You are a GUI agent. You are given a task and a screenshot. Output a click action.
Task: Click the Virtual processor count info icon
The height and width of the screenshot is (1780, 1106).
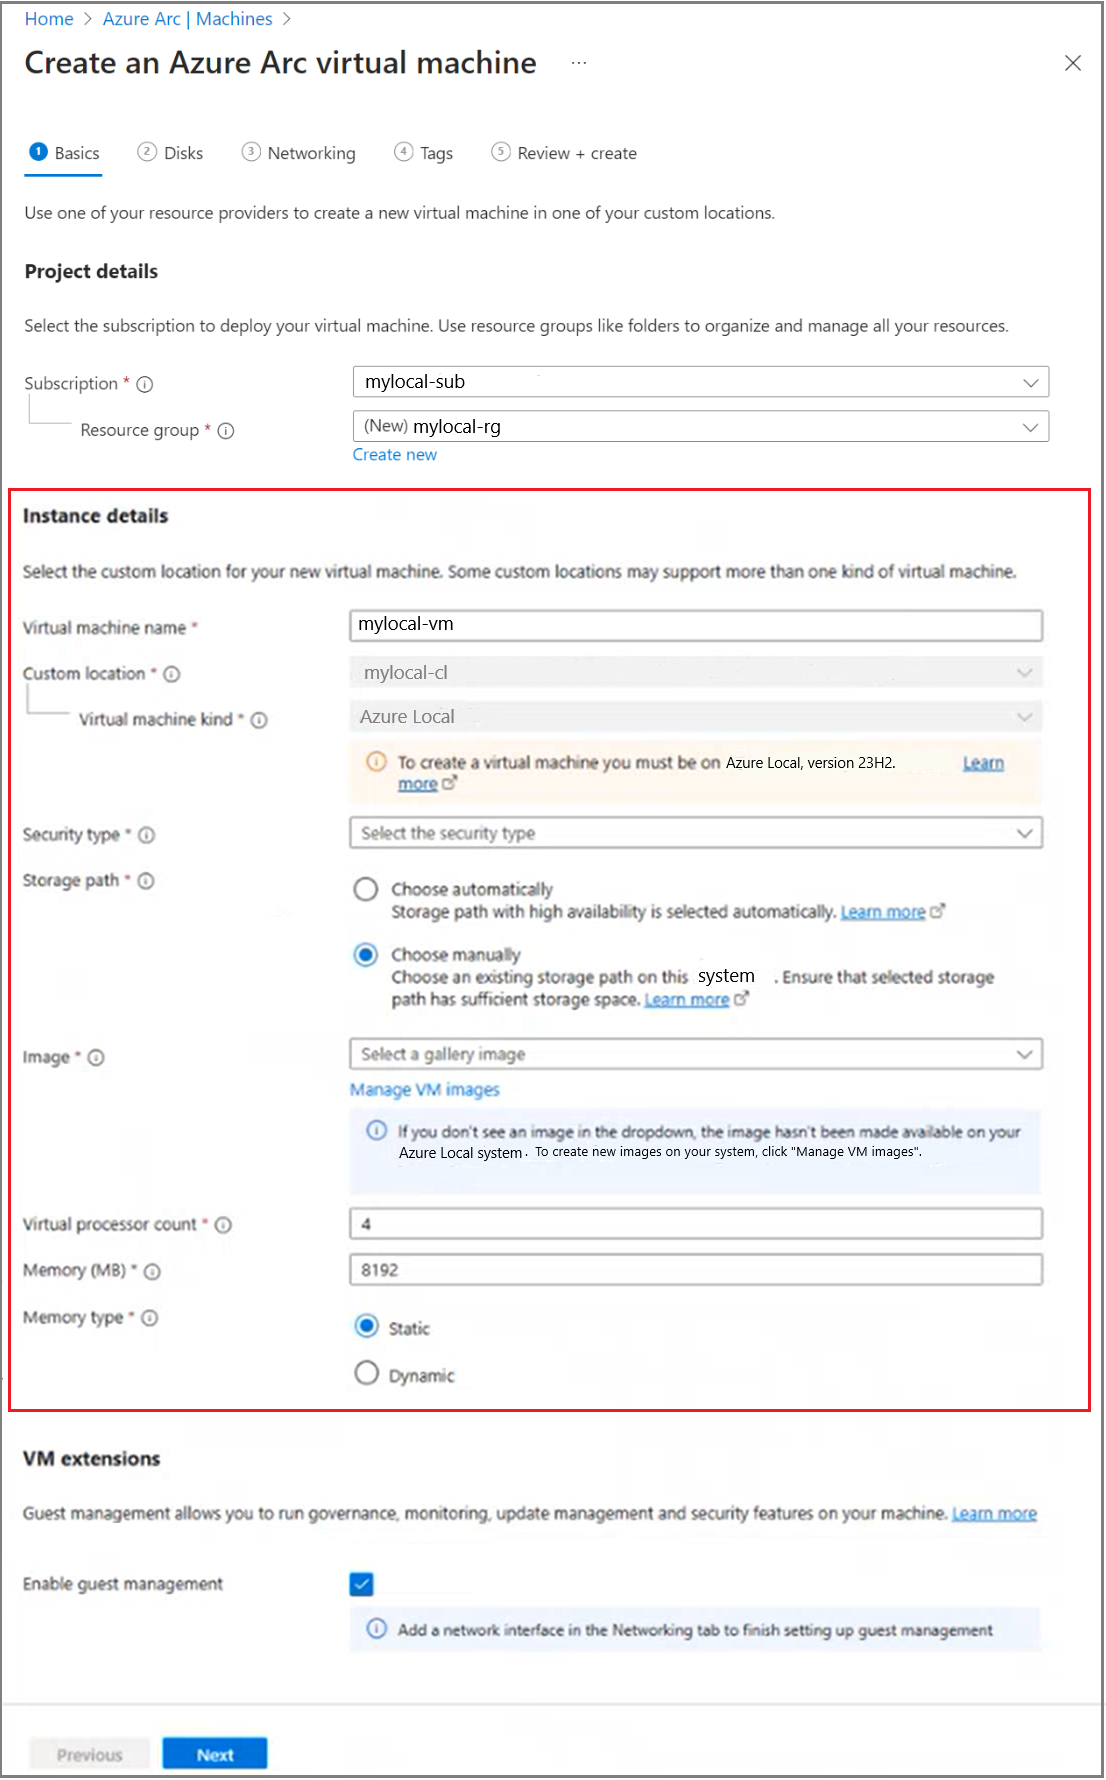224,1225
